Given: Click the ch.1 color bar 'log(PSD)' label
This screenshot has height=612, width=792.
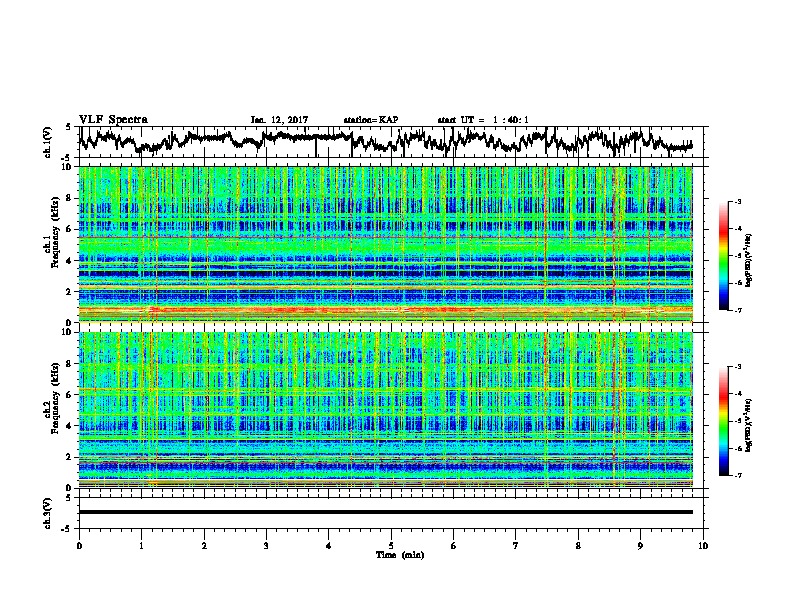Looking at the screenshot, I should (749, 261).
